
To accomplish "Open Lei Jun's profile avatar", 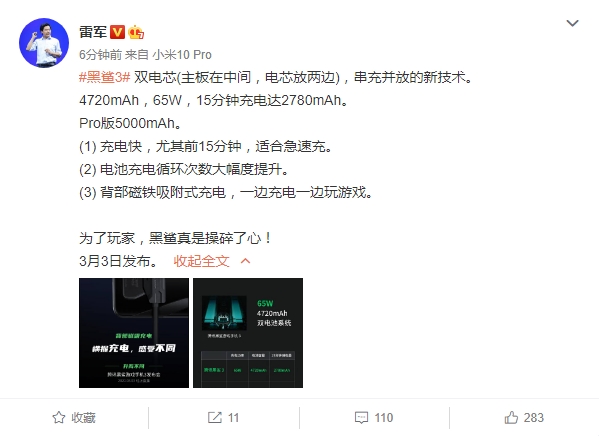I will [44, 43].
